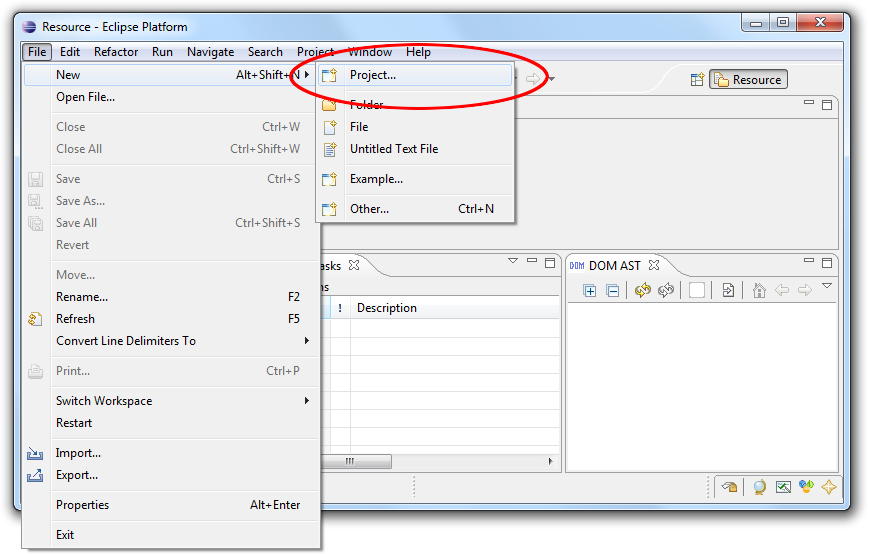Open the globe icon in the status bar
Image resolution: width=869 pixels, height=554 pixels.
[x=759, y=487]
